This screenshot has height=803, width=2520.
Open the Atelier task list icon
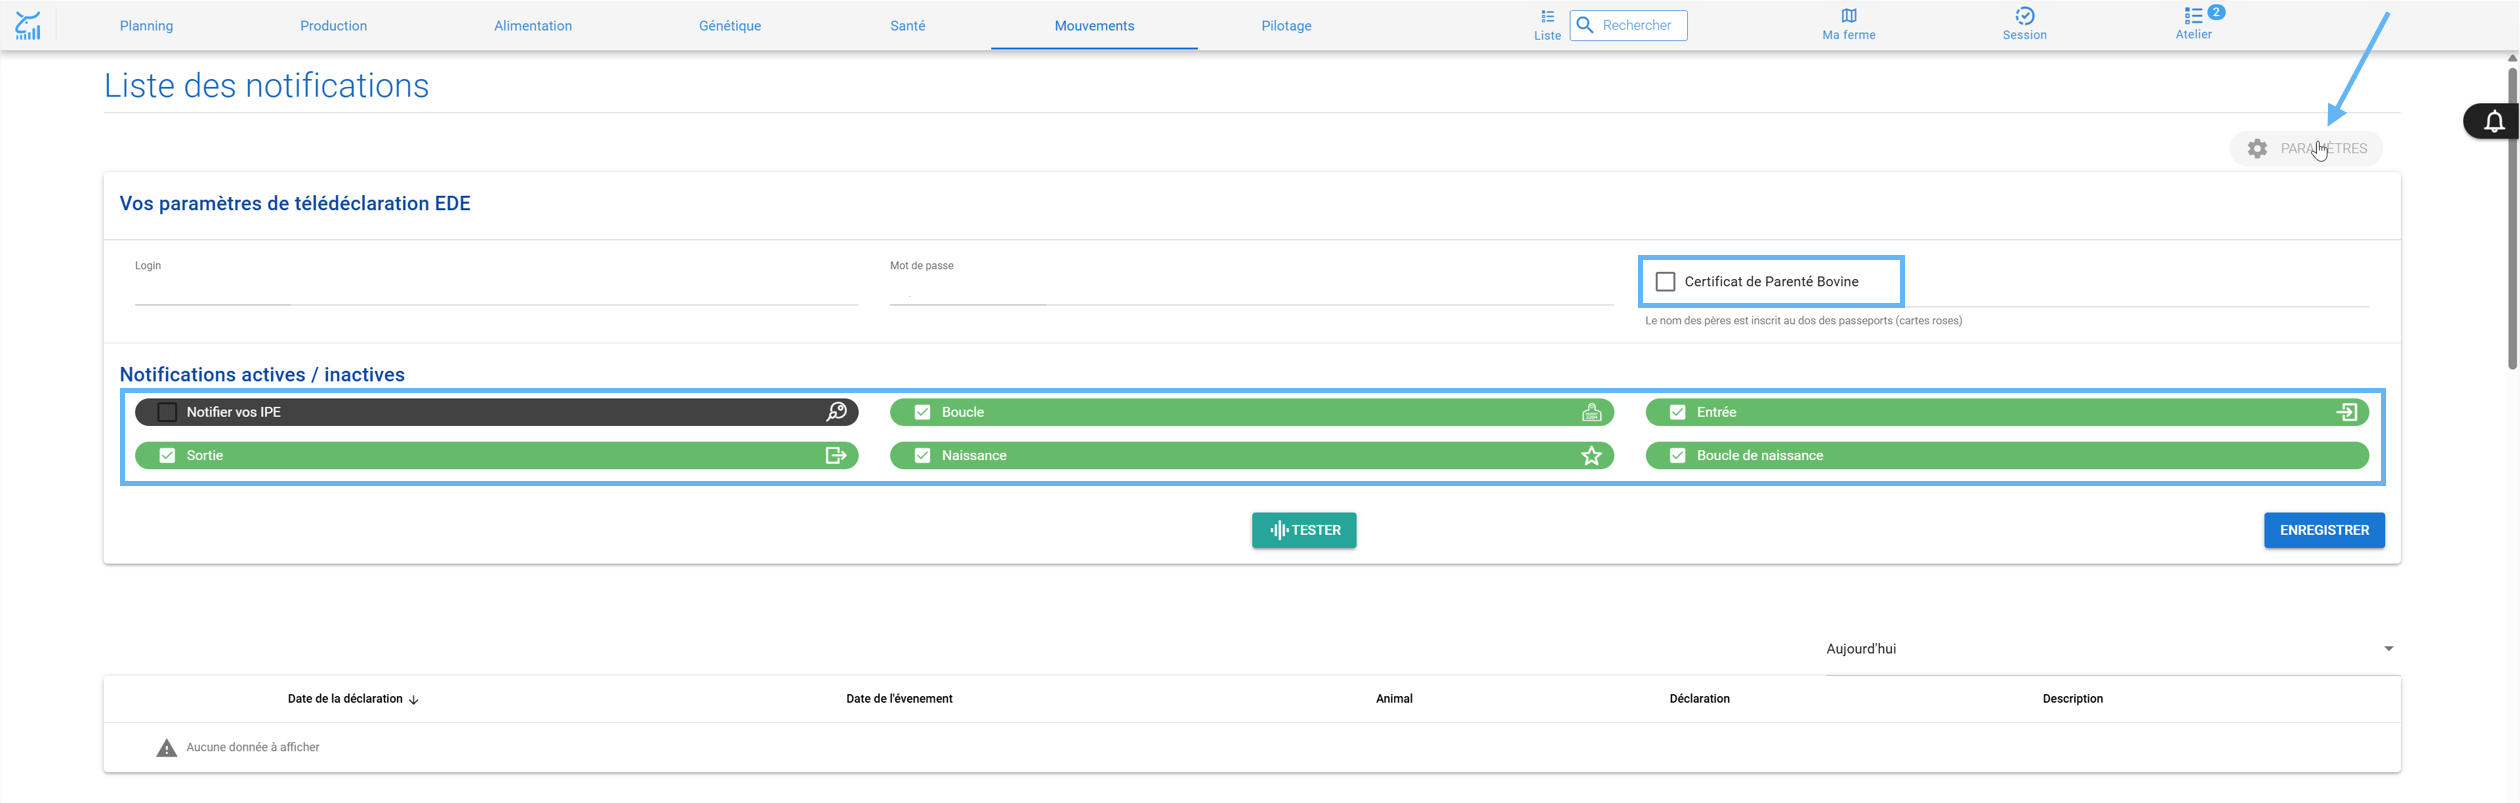click(2192, 16)
